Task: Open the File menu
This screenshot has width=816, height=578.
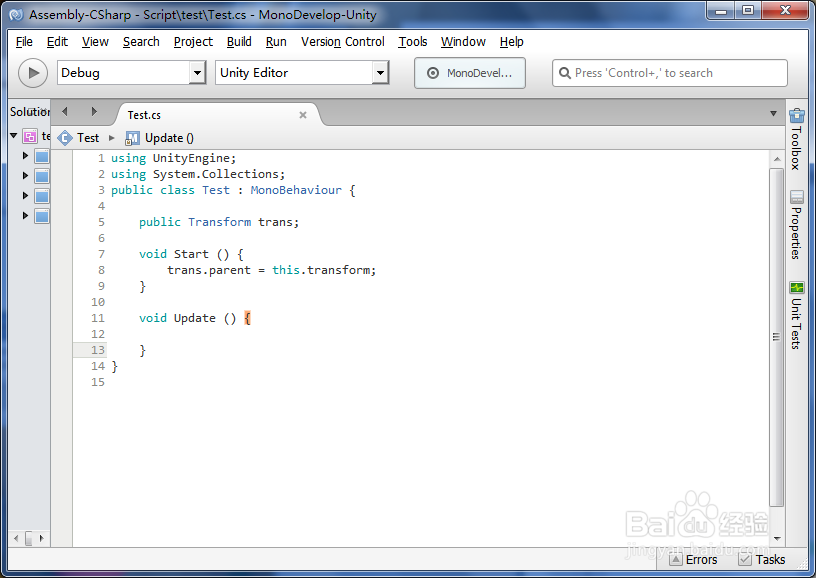Action: click(24, 42)
